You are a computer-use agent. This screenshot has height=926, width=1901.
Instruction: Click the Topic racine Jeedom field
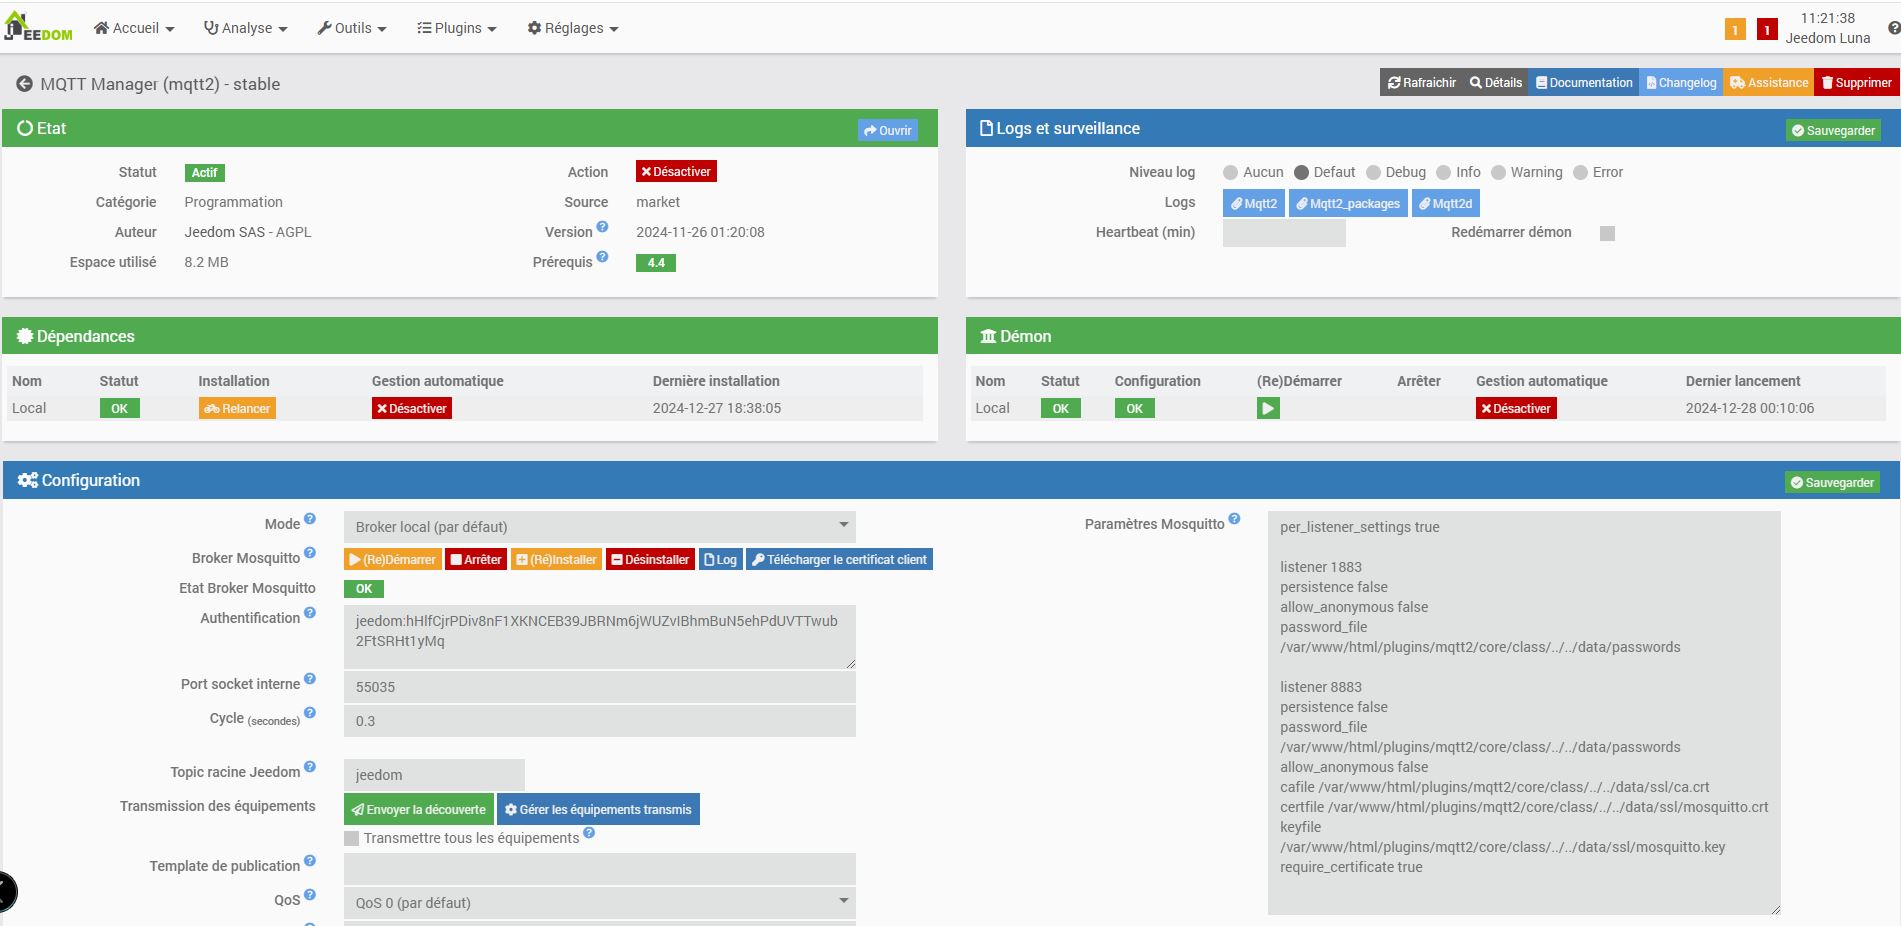(x=434, y=775)
